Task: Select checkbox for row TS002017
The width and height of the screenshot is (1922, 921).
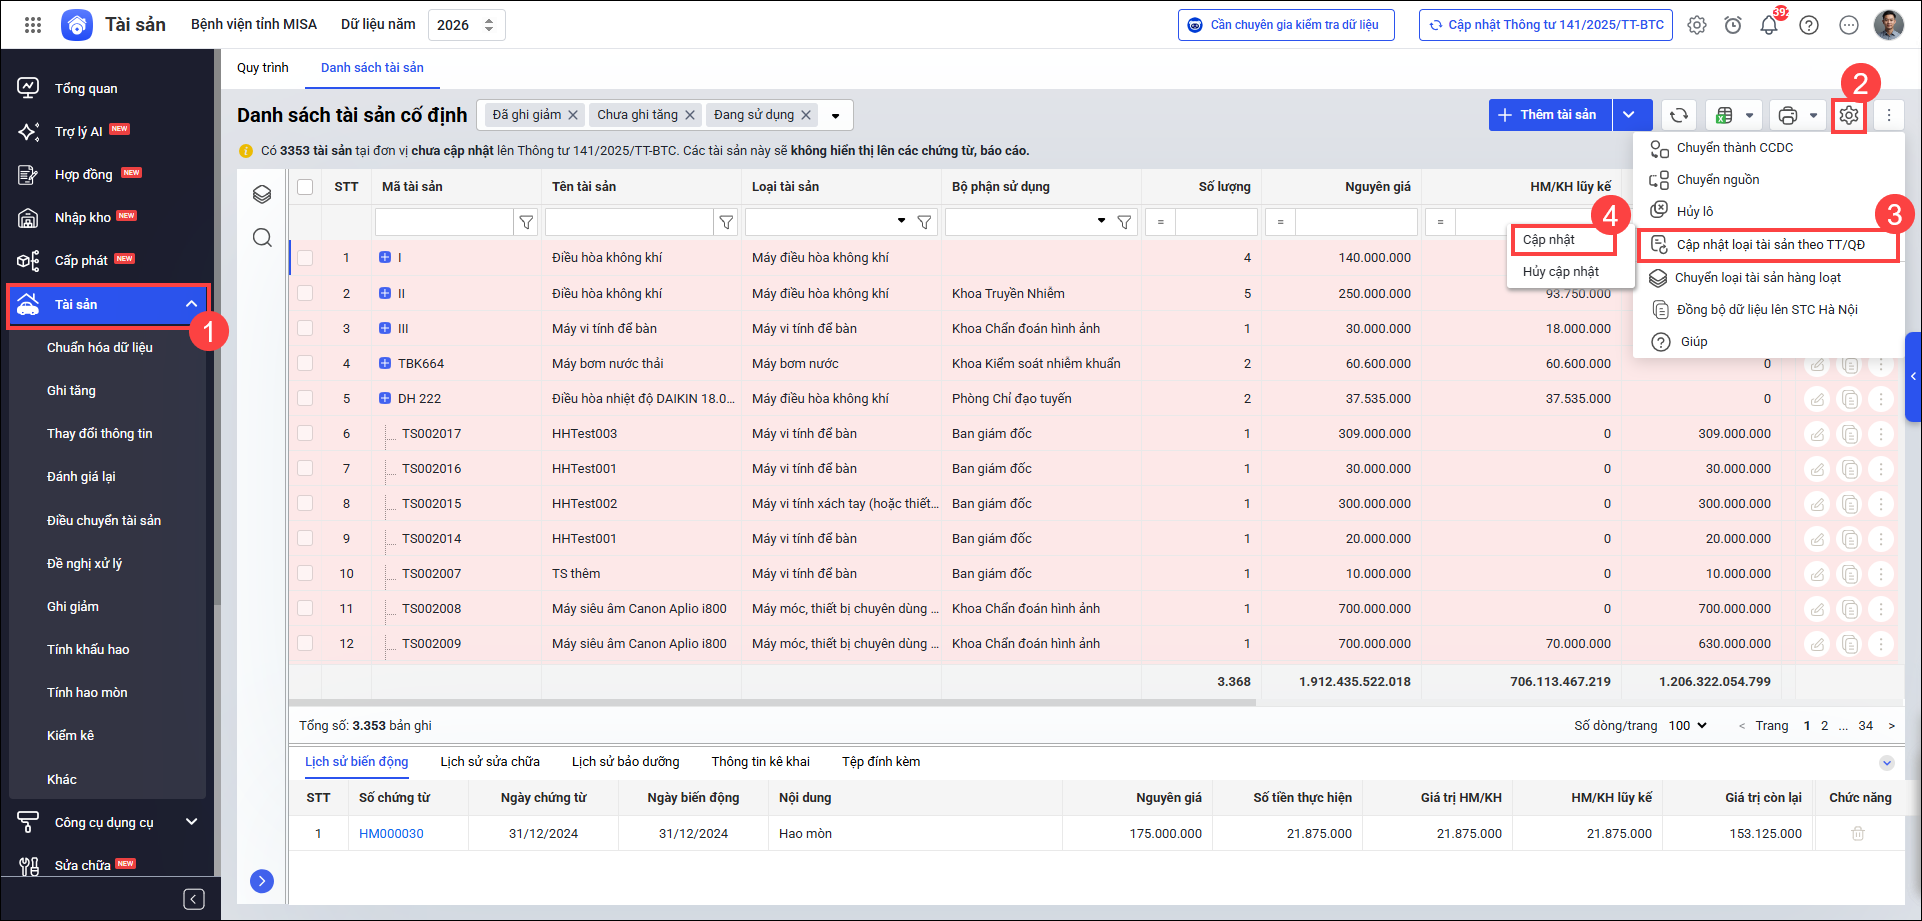Action: (x=305, y=433)
